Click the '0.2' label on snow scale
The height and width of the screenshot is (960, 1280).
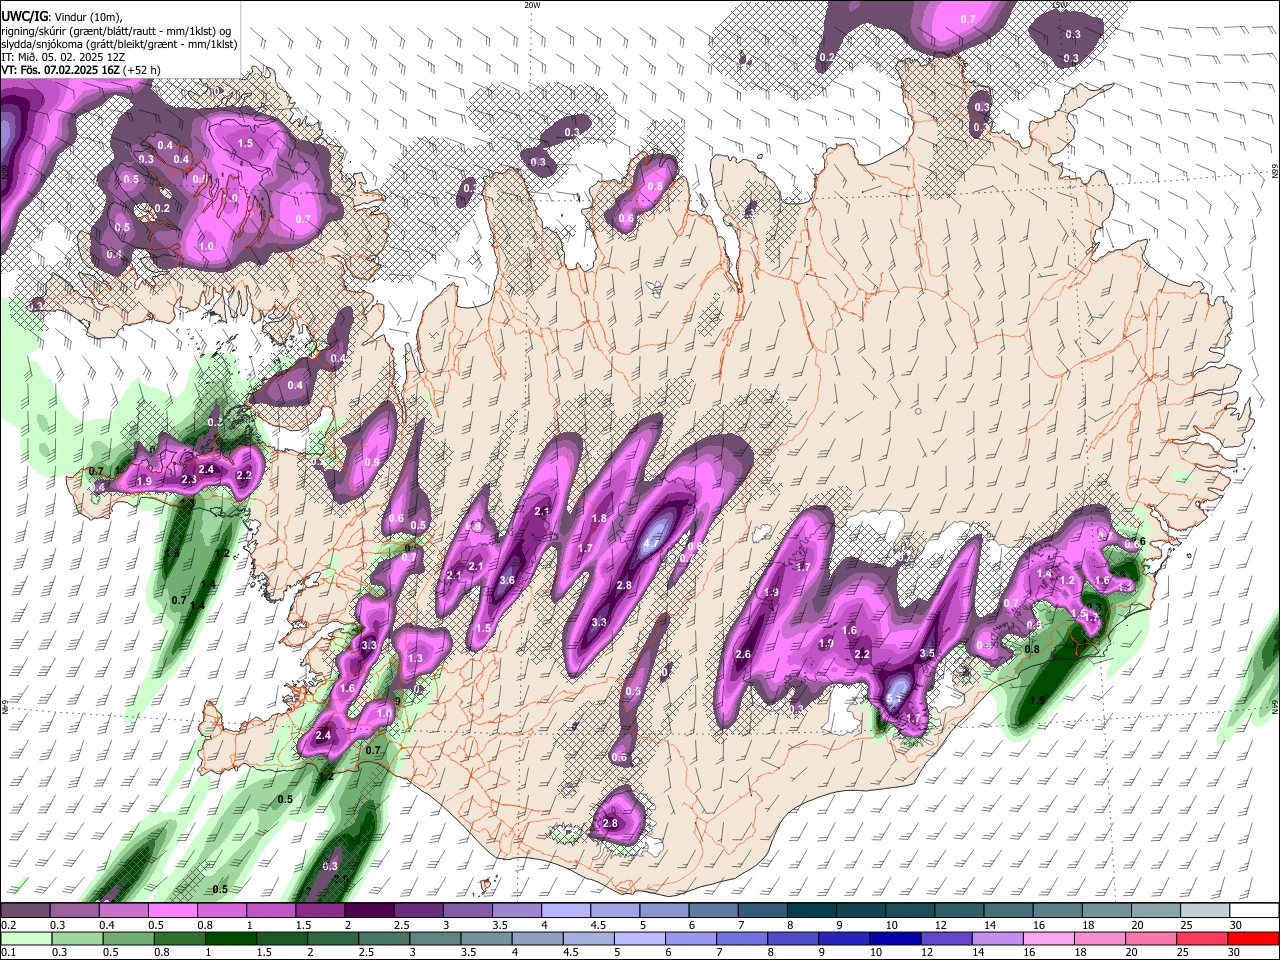(x=8, y=925)
